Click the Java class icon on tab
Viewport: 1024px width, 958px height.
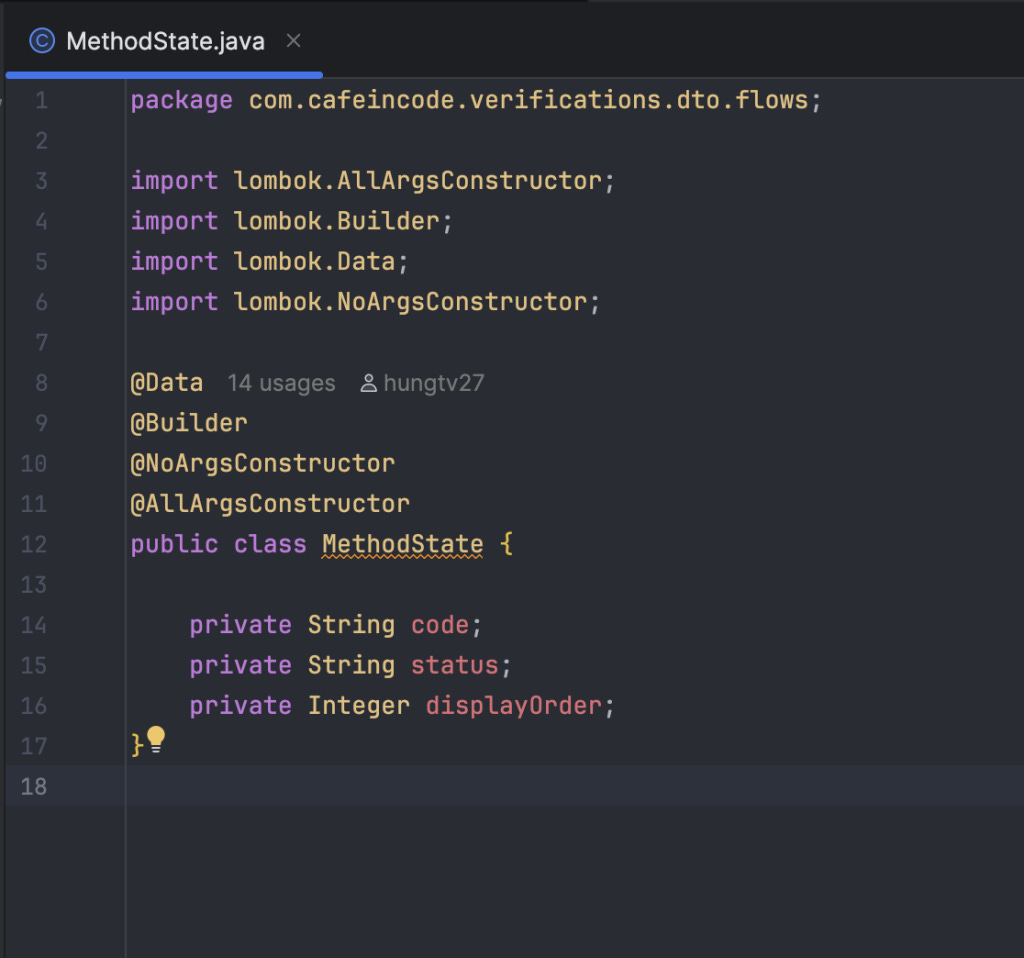42,41
